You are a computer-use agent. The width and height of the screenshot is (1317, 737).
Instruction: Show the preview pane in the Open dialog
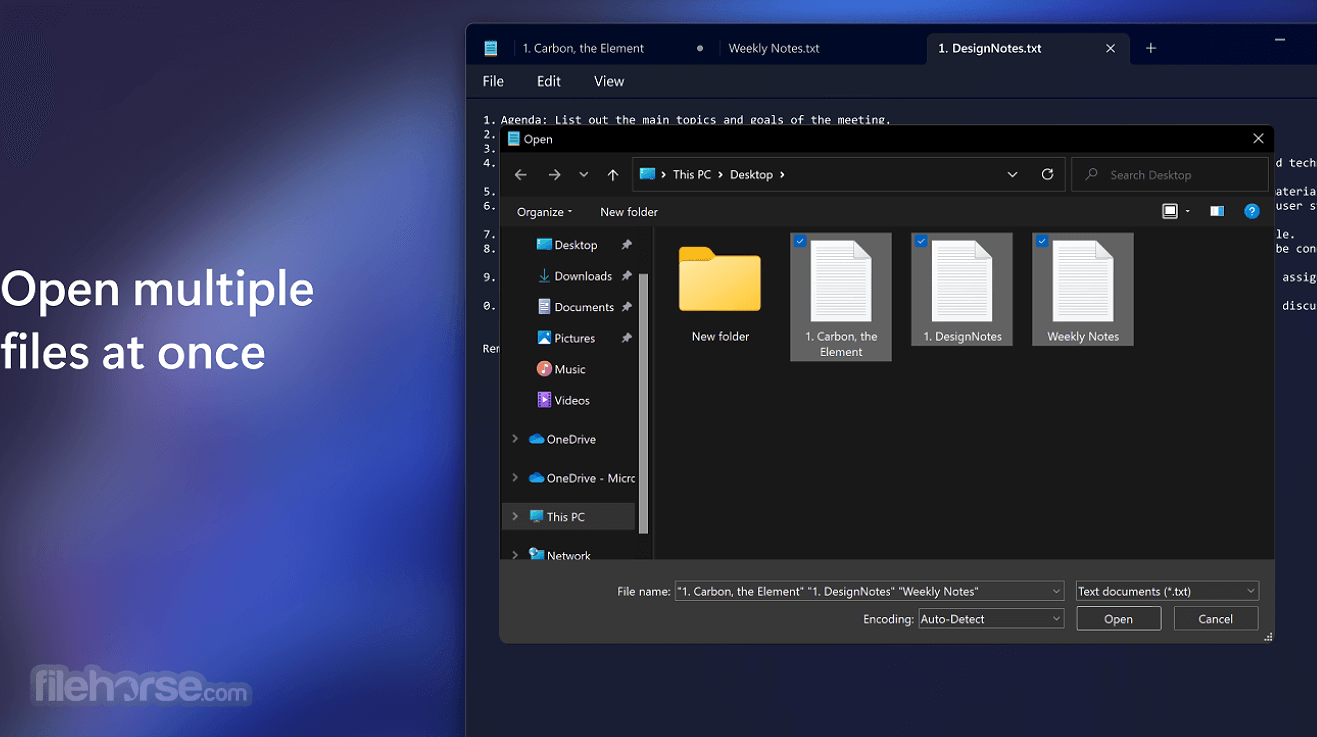[x=1217, y=212]
